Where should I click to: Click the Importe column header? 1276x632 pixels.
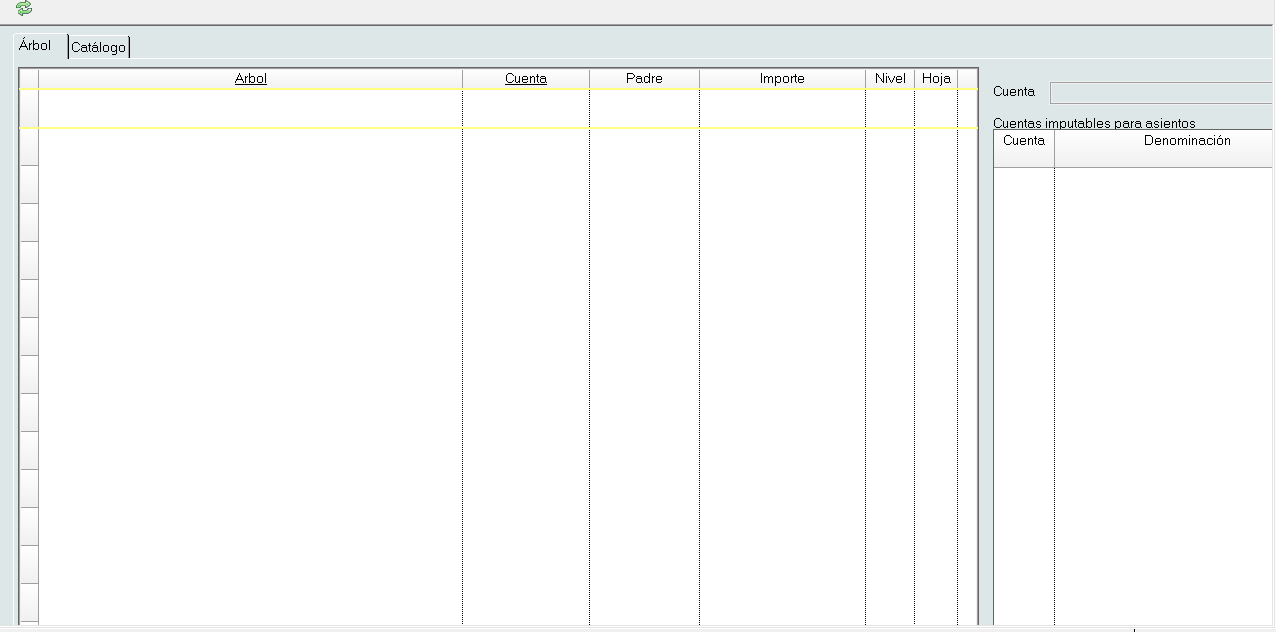click(x=781, y=78)
